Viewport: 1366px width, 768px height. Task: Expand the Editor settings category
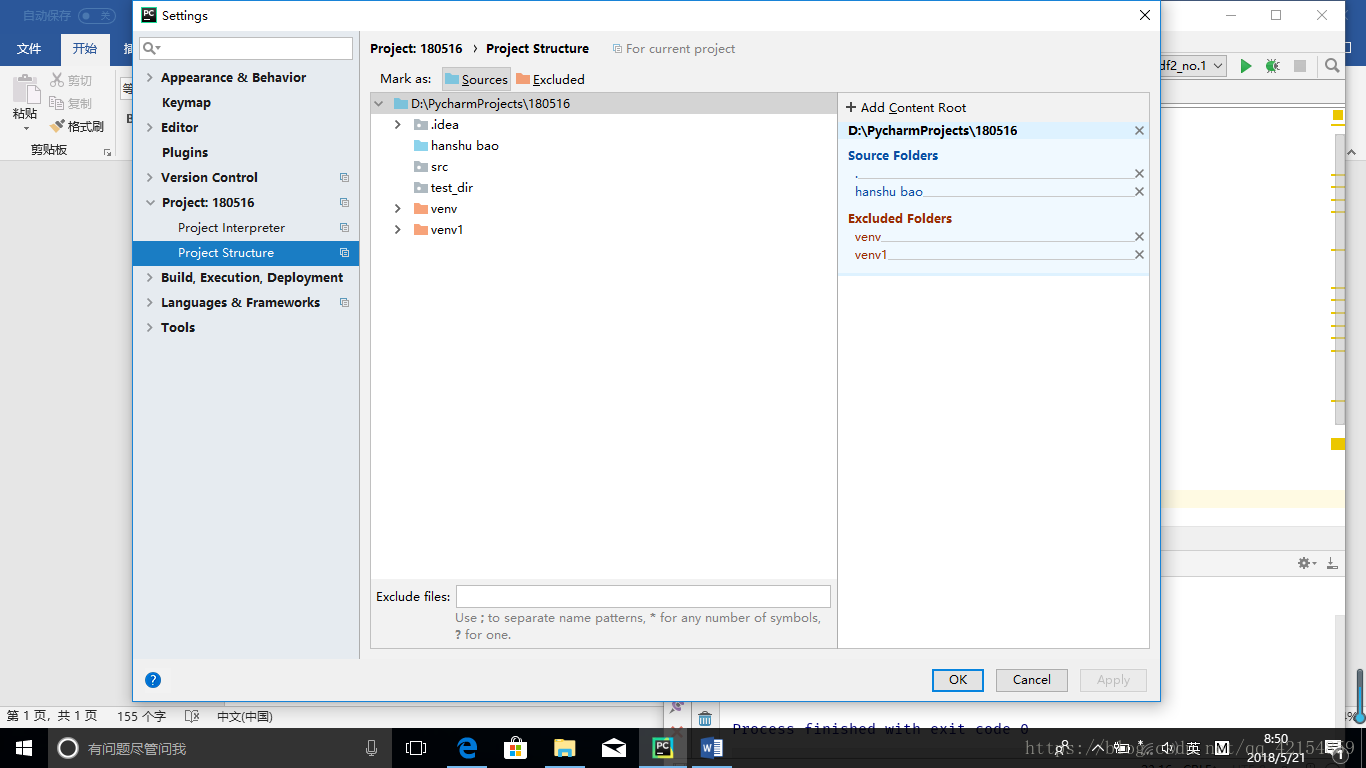point(150,128)
